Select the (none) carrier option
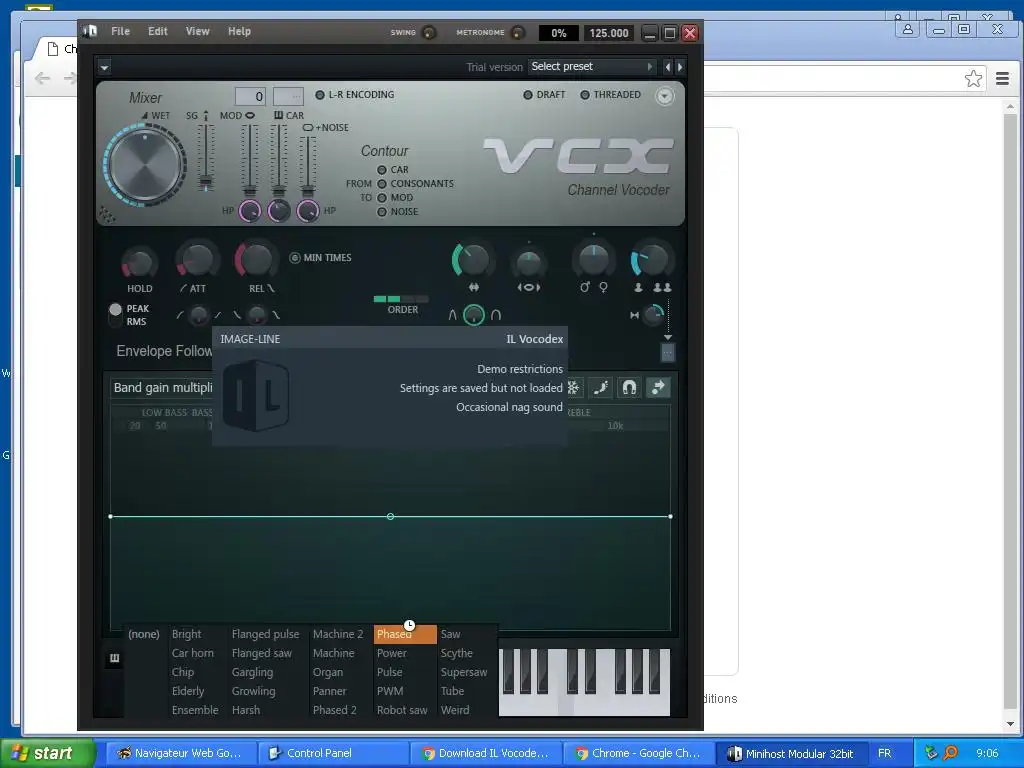 pyautogui.click(x=144, y=634)
